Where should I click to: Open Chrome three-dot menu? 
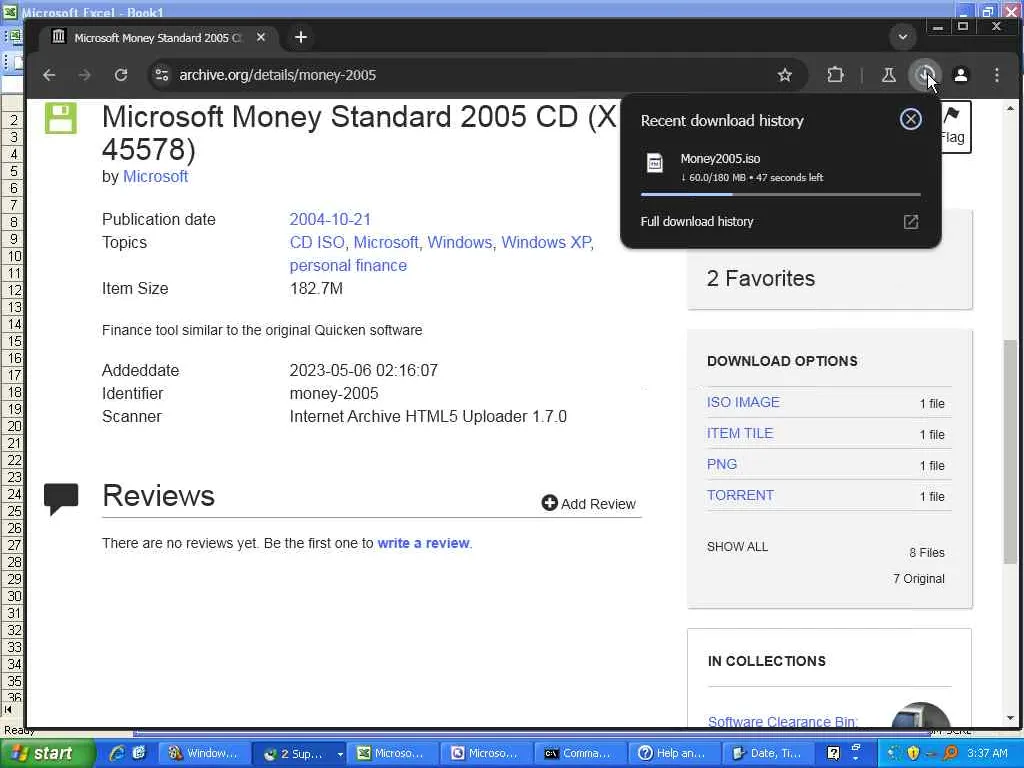point(997,75)
